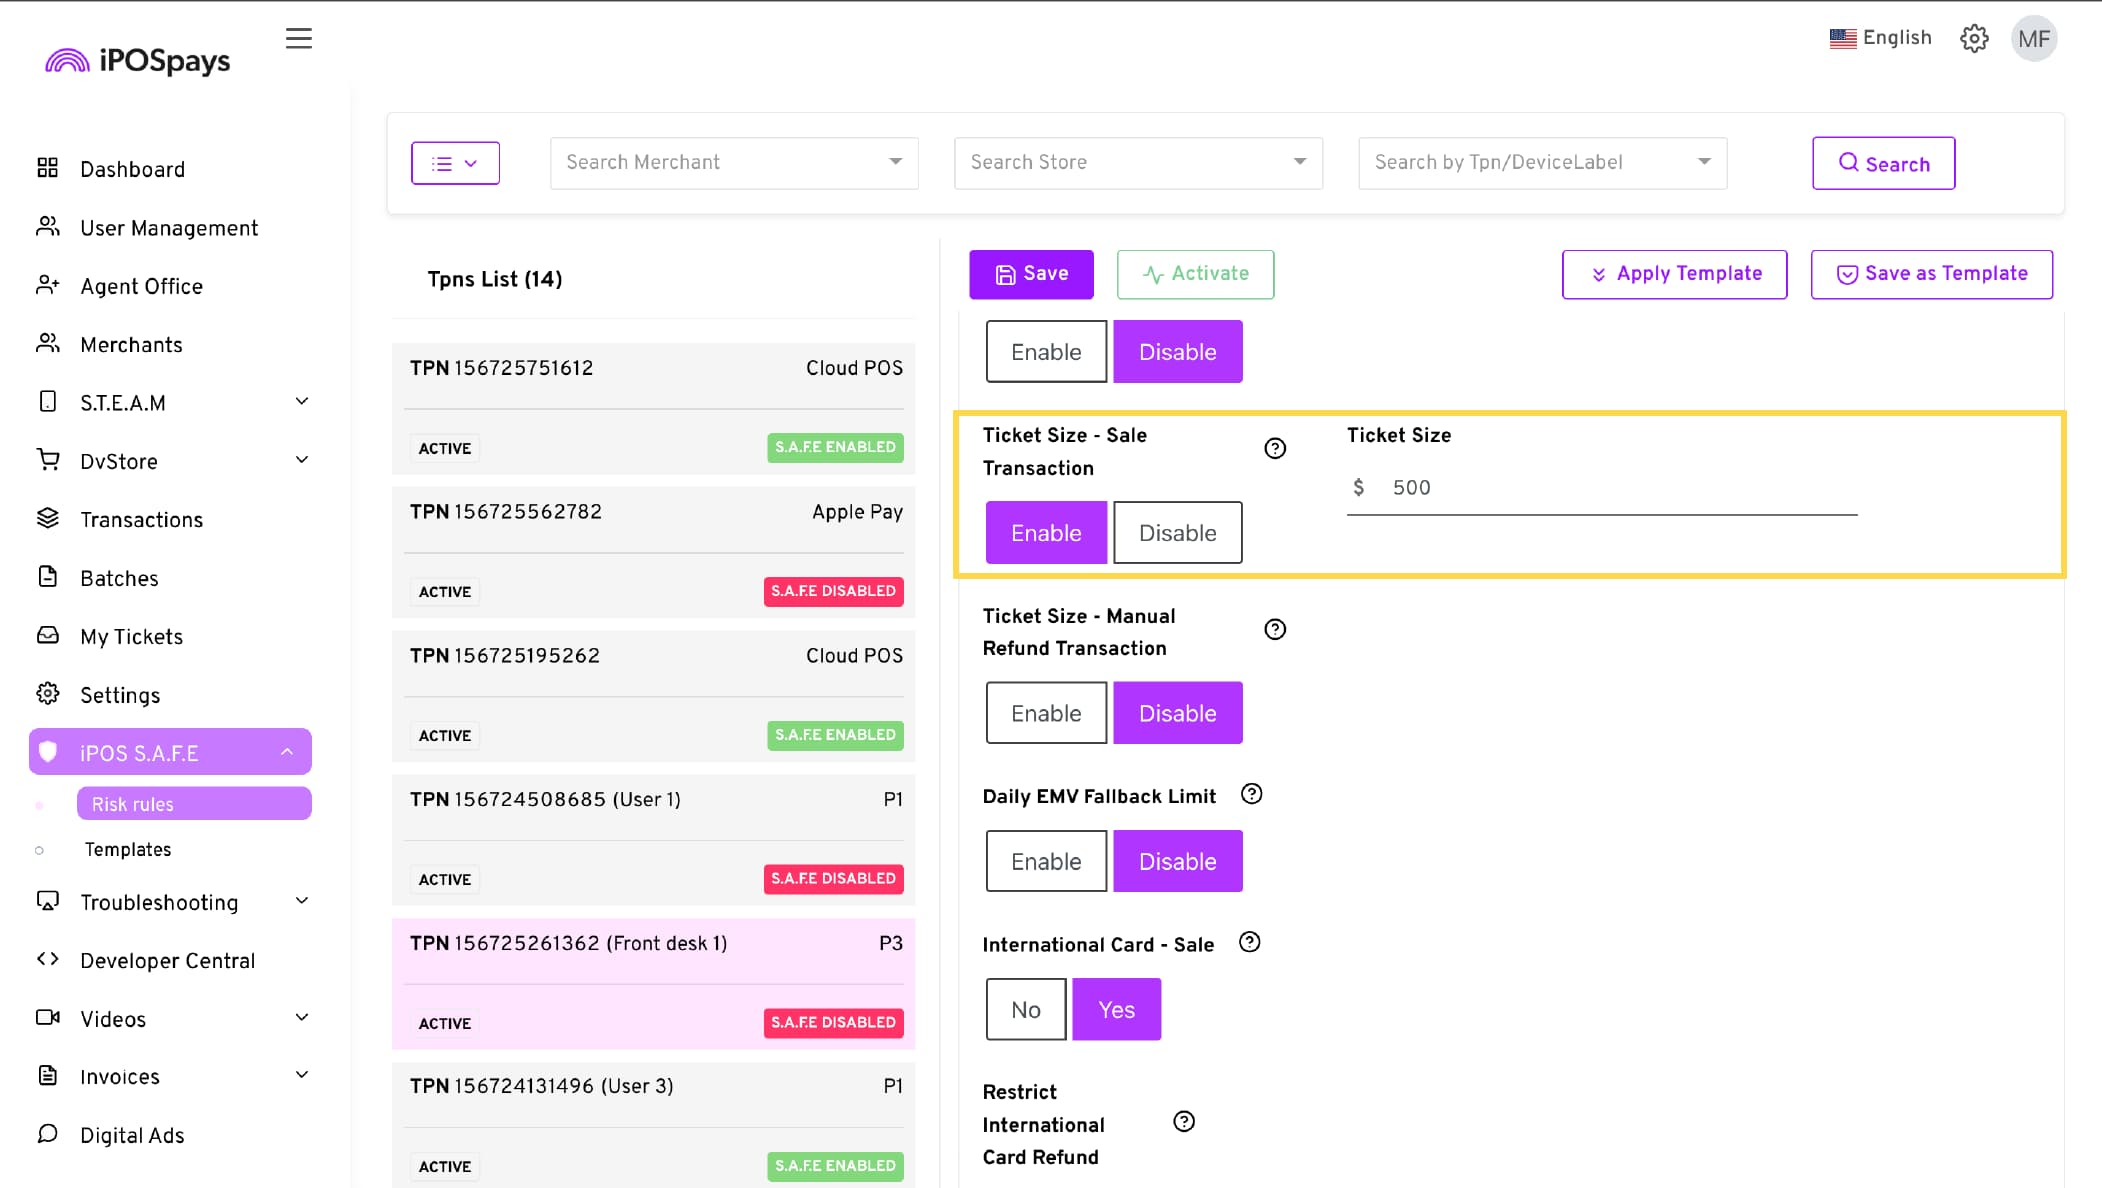
Task: Open MF user avatar menu
Action: [2033, 39]
